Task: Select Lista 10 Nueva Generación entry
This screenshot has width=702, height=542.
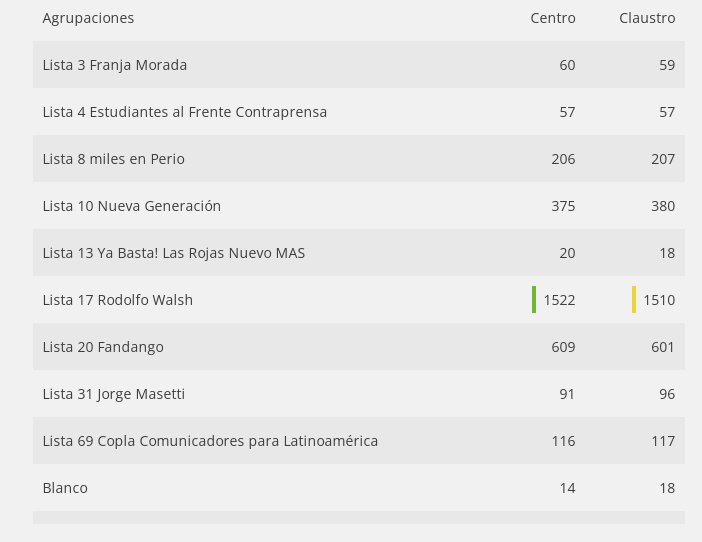Action: 132,206
